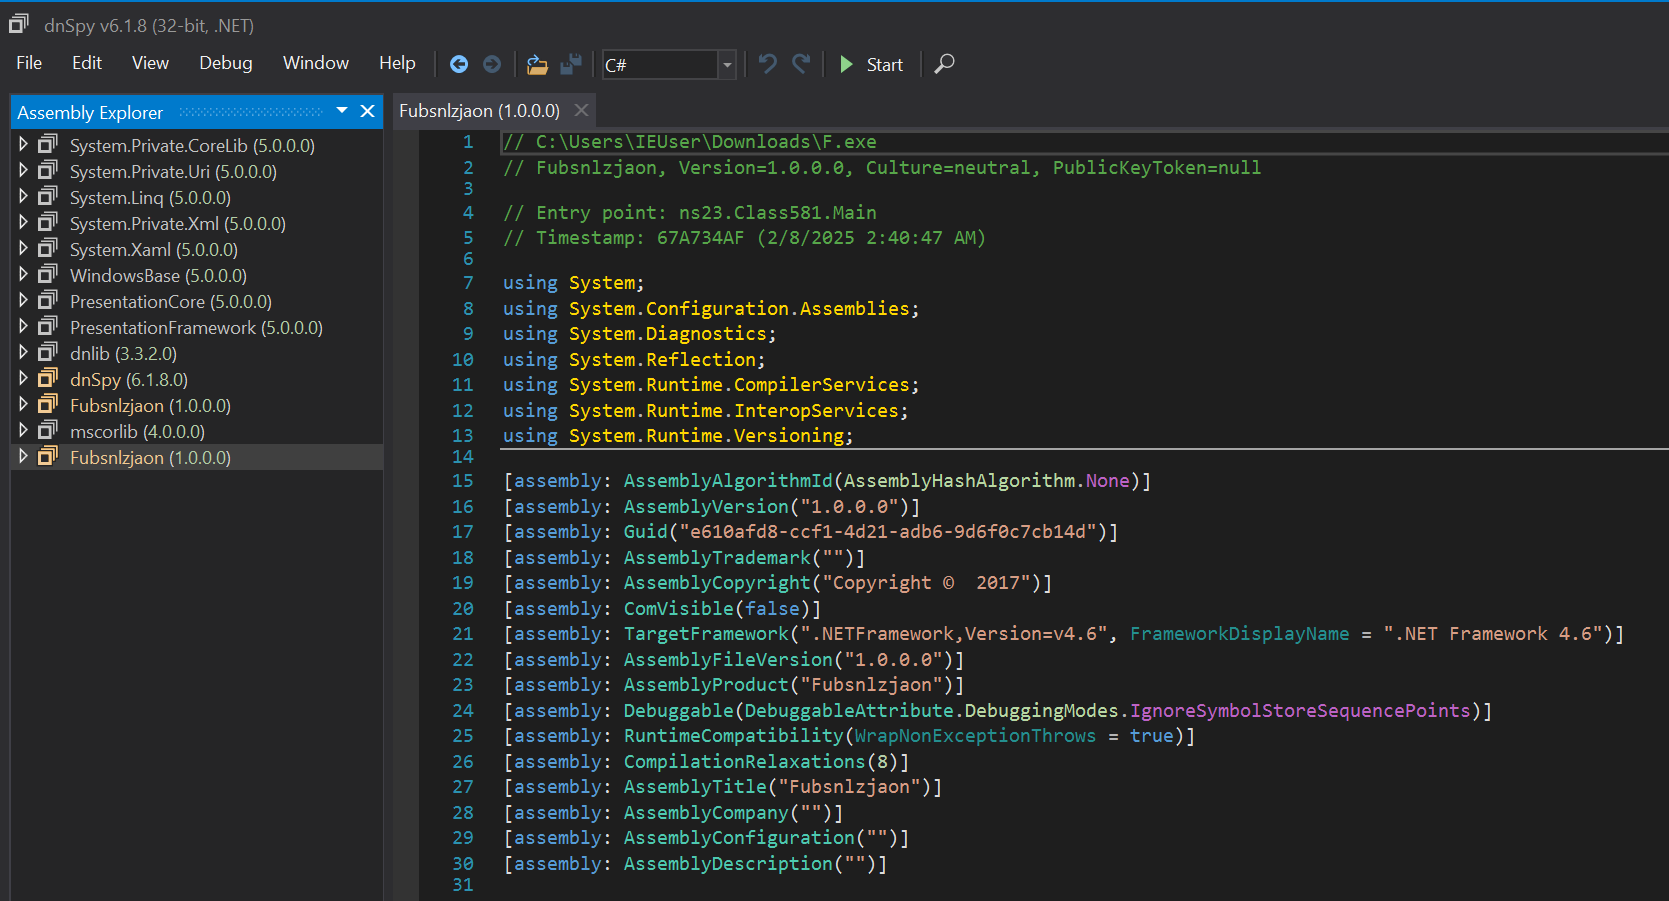The image size is (1669, 901).
Task: Switch to the Fubsnlzjaon (1.0.0.0) tab
Action: tap(479, 111)
